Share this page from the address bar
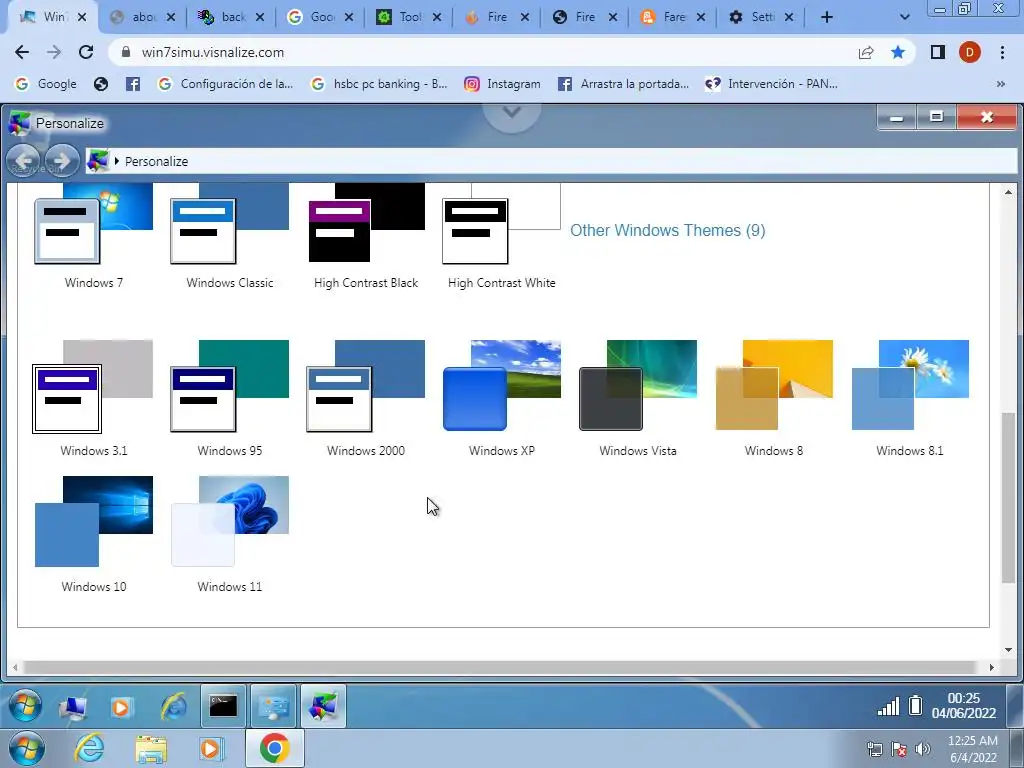 tap(866, 52)
